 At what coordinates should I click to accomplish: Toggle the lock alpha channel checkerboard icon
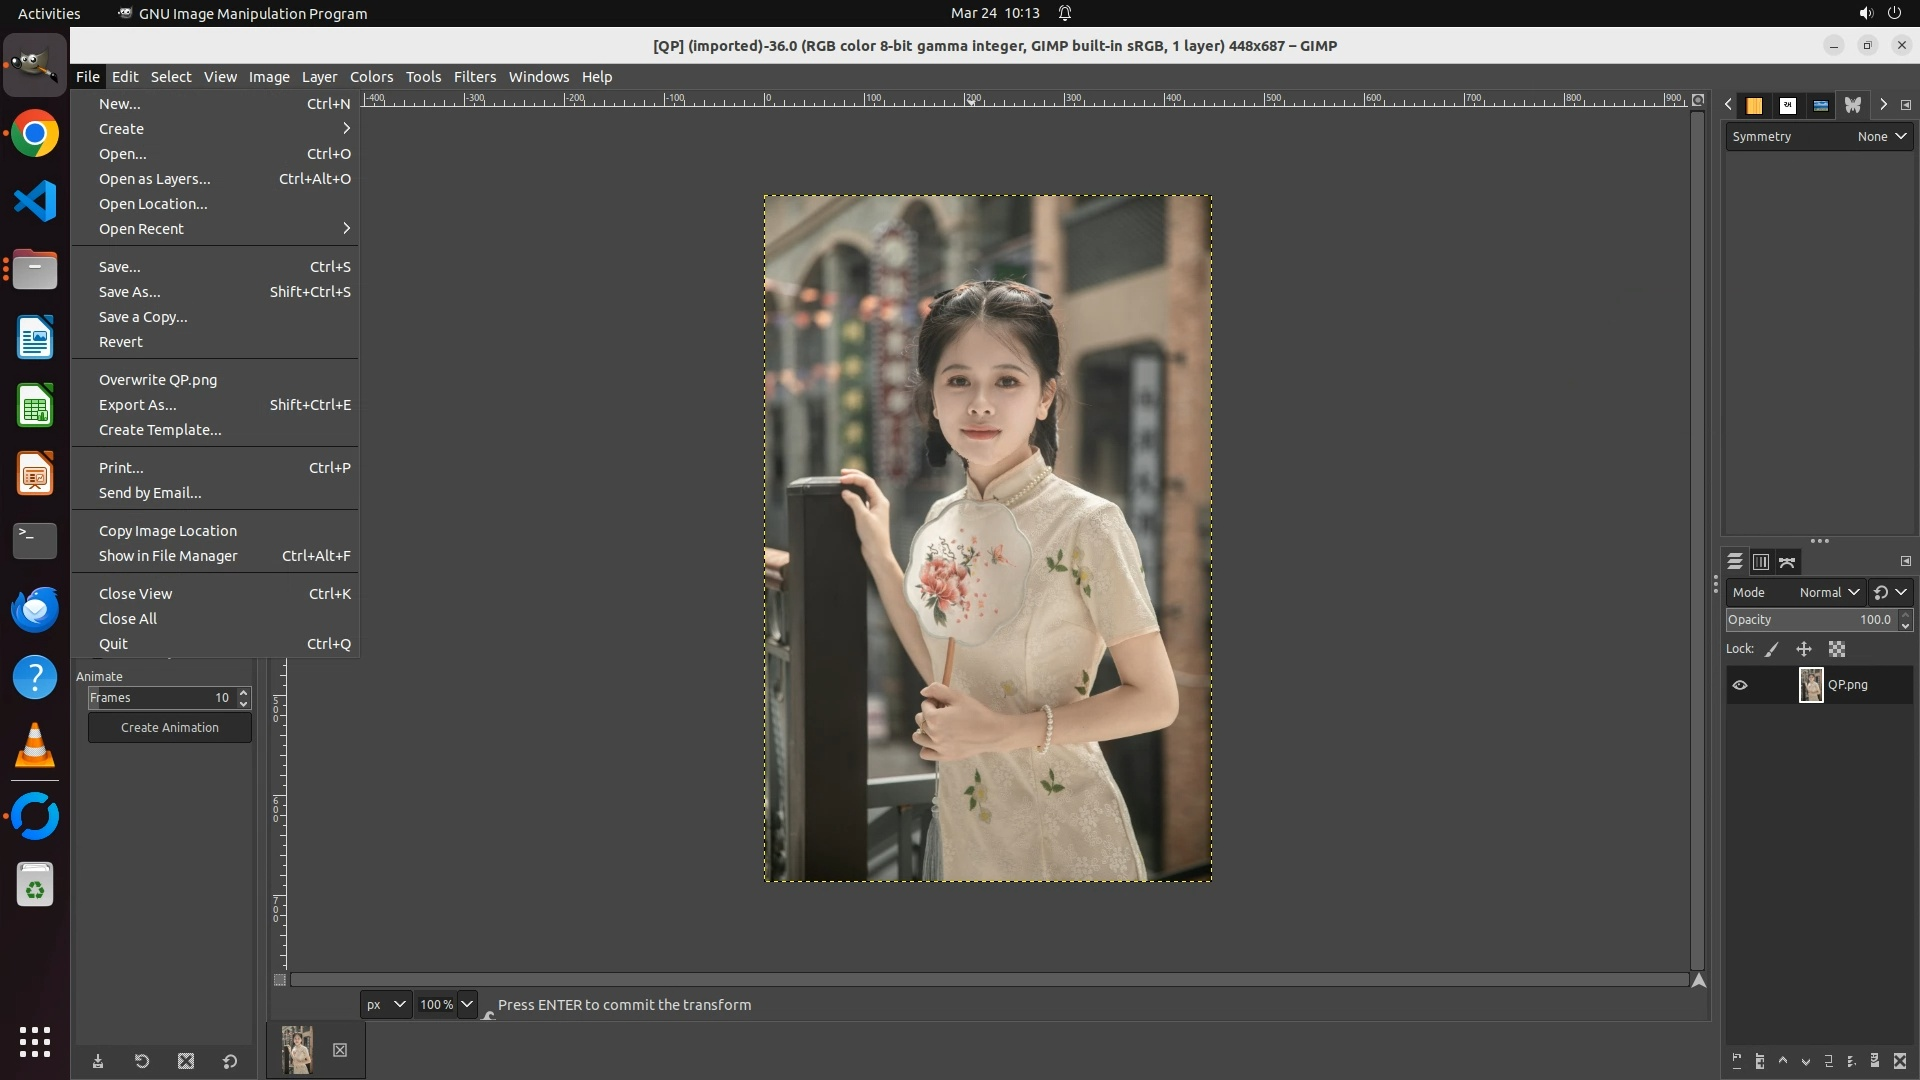pyautogui.click(x=1837, y=649)
